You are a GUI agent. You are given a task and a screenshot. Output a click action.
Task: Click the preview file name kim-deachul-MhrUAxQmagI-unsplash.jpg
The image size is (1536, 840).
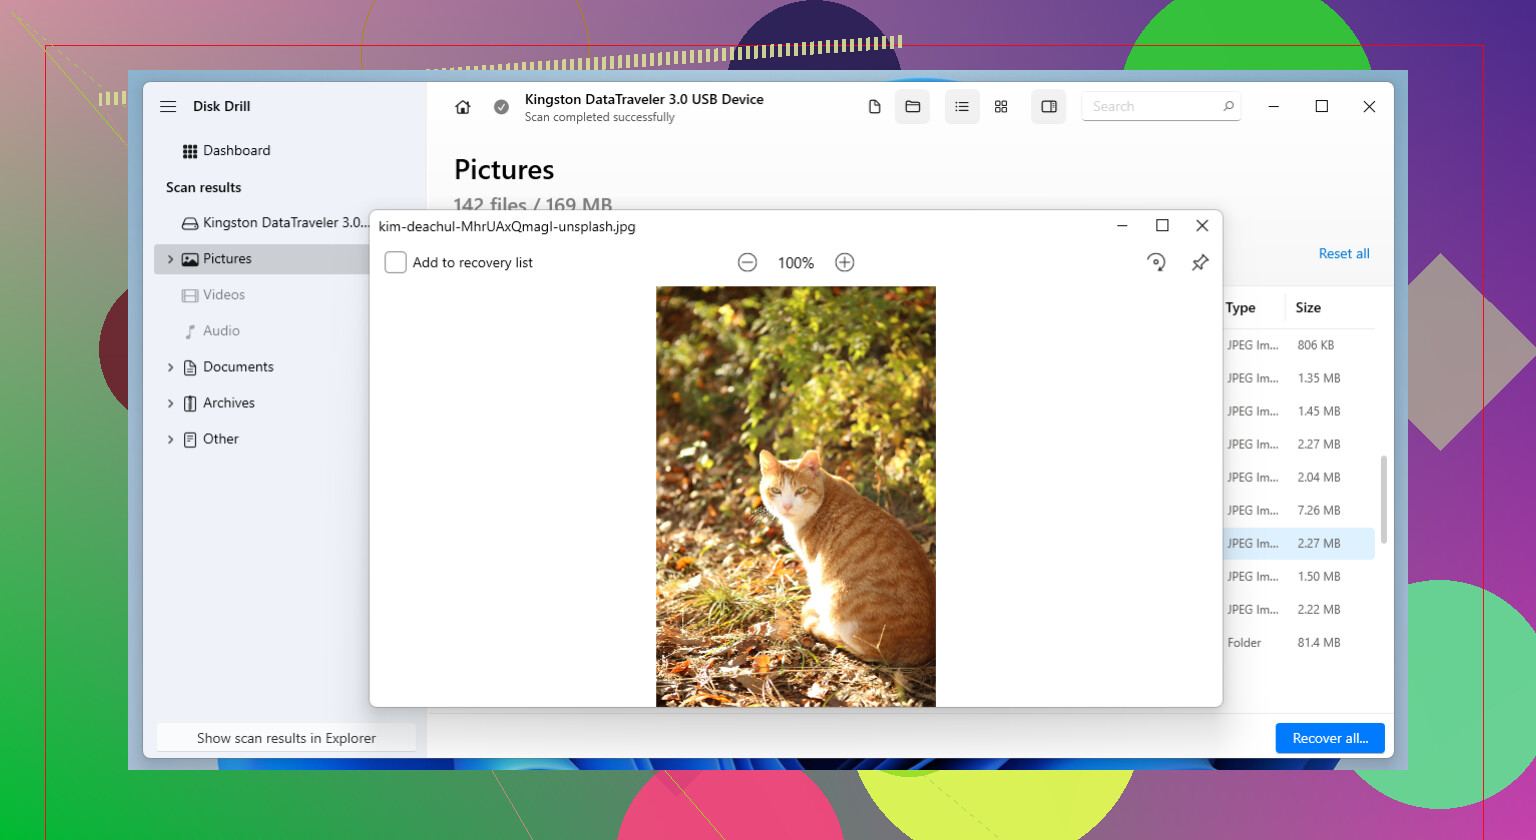507,227
